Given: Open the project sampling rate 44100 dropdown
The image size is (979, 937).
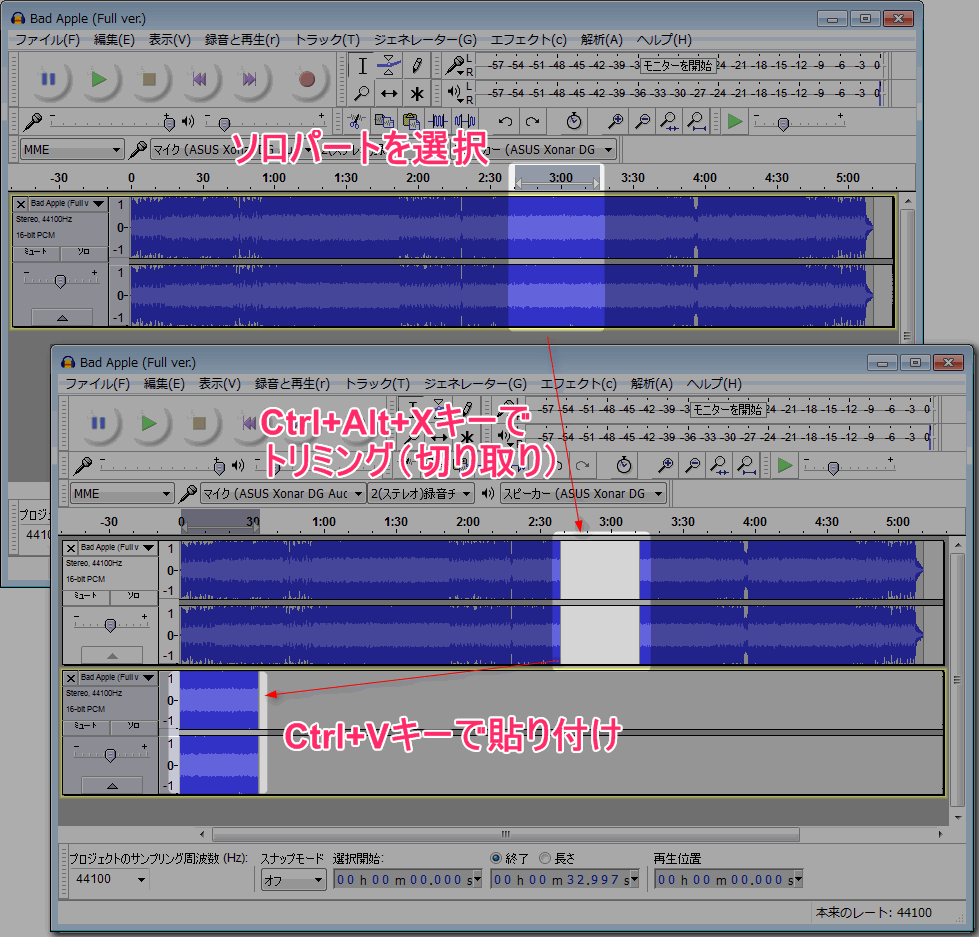Looking at the screenshot, I should click(109, 880).
